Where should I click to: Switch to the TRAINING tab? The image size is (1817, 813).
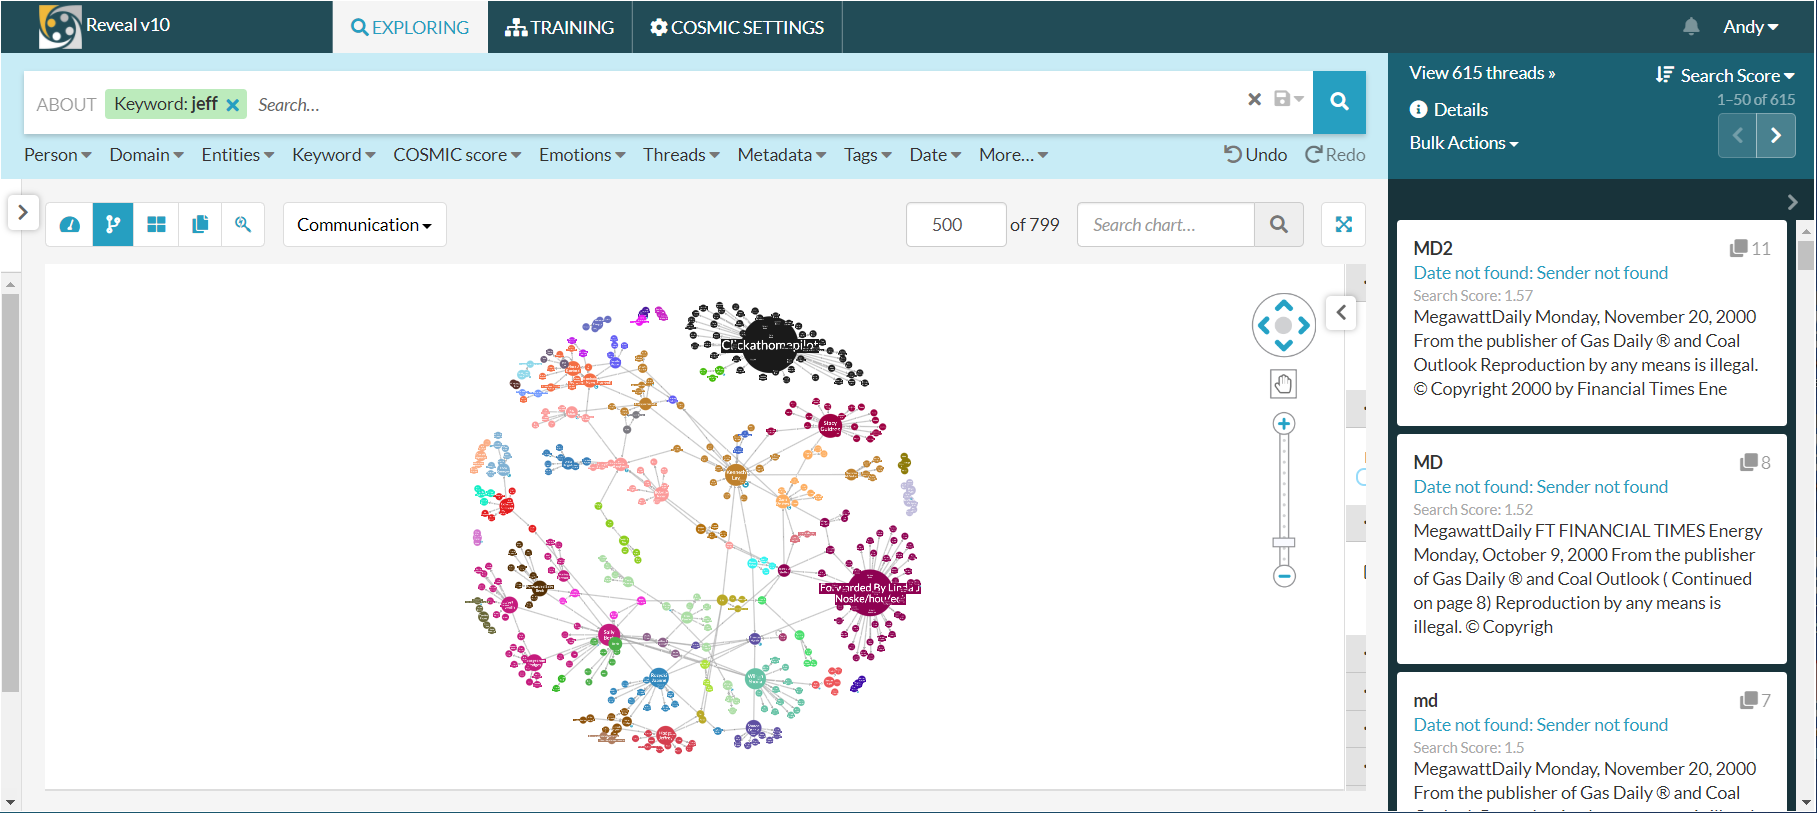point(560,27)
